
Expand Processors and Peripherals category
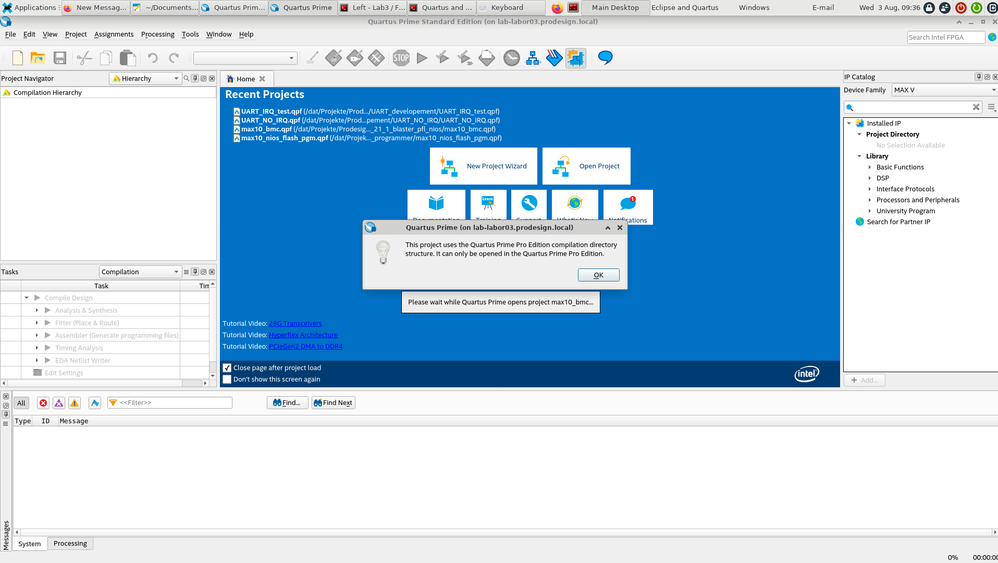(870, 200)
